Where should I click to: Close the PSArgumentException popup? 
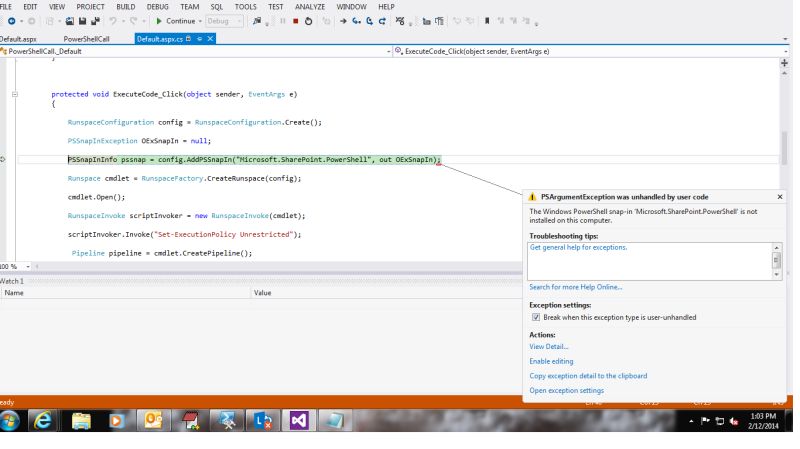(x=780, y=196)
